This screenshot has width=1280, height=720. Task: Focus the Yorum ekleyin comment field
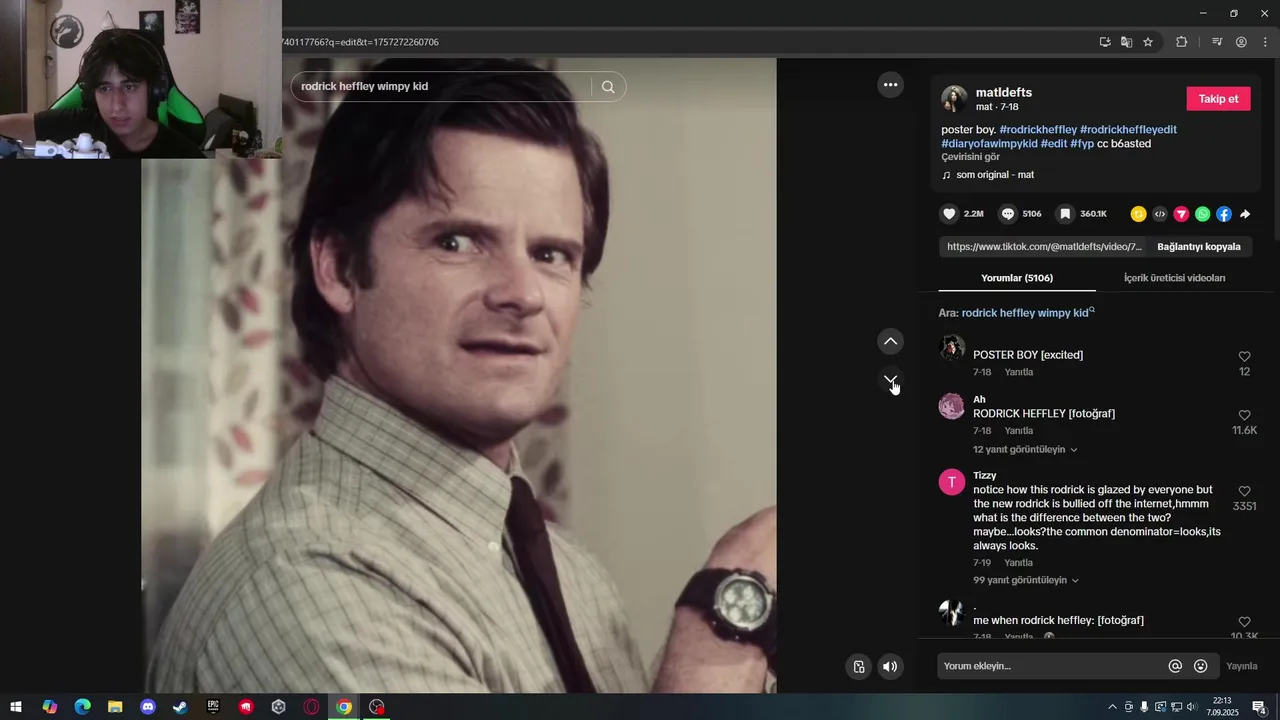1050,666
